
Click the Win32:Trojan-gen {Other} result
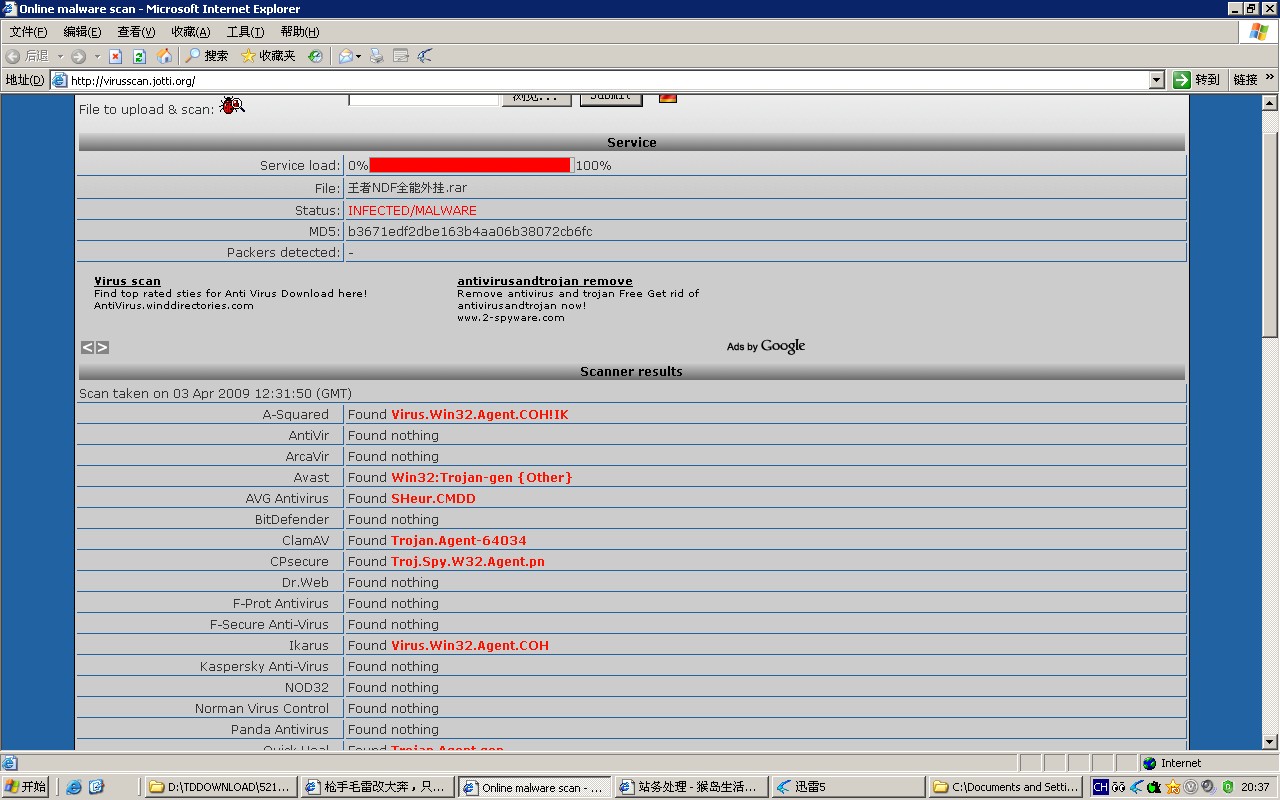[482, 477]
